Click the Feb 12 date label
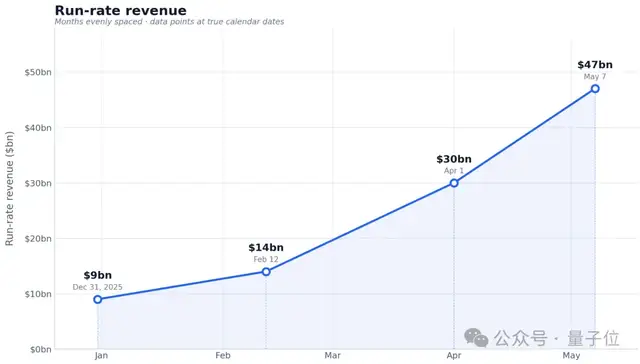The height and width of the screenshot is (364, 640). [x=266, y=259]
